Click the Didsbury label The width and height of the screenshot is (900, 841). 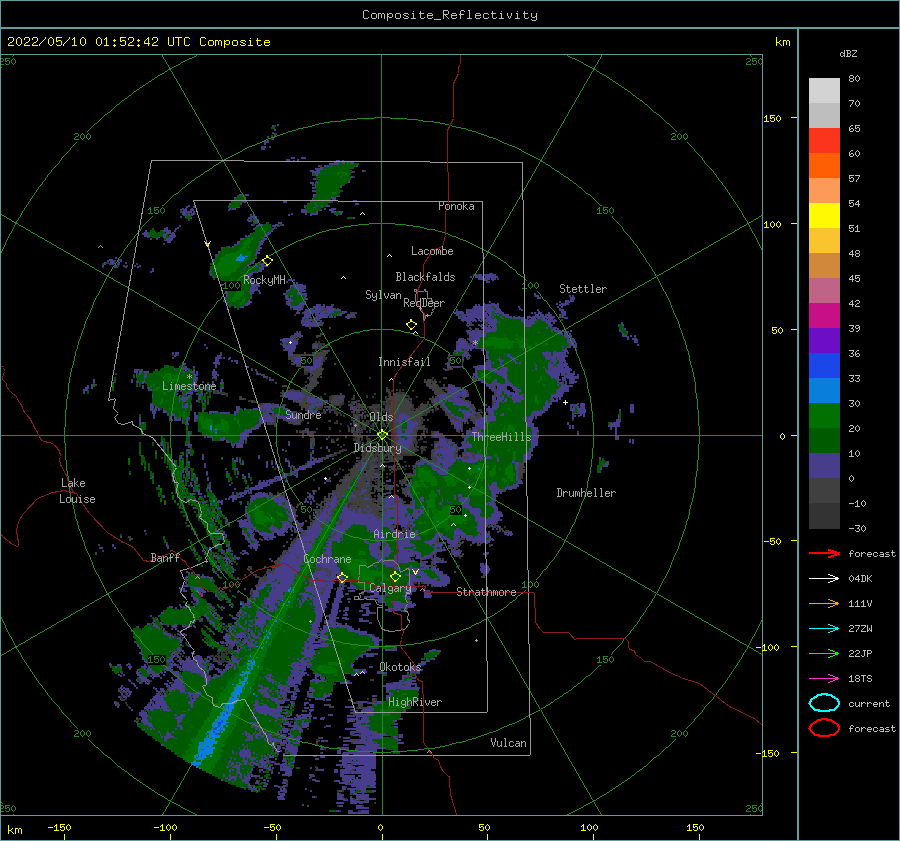377,448
